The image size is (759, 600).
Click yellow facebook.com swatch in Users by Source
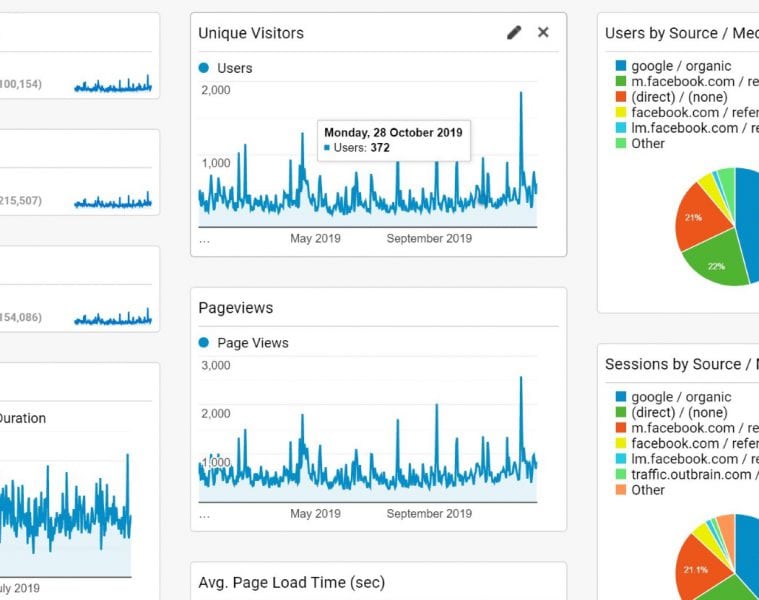(621, 113)
